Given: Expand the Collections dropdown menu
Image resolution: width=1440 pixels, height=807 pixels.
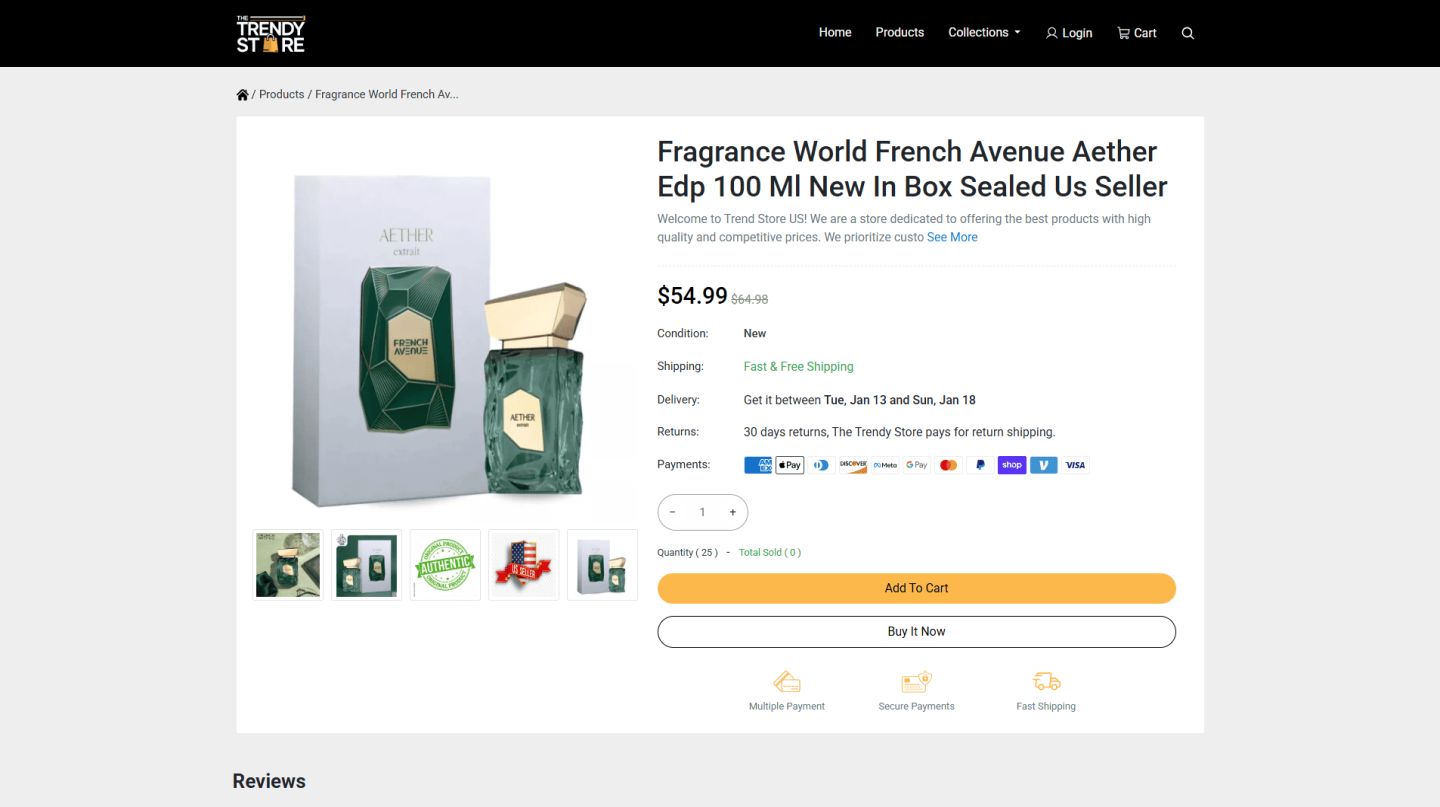Looking at the screenshot, I should [x=984, y=33].
